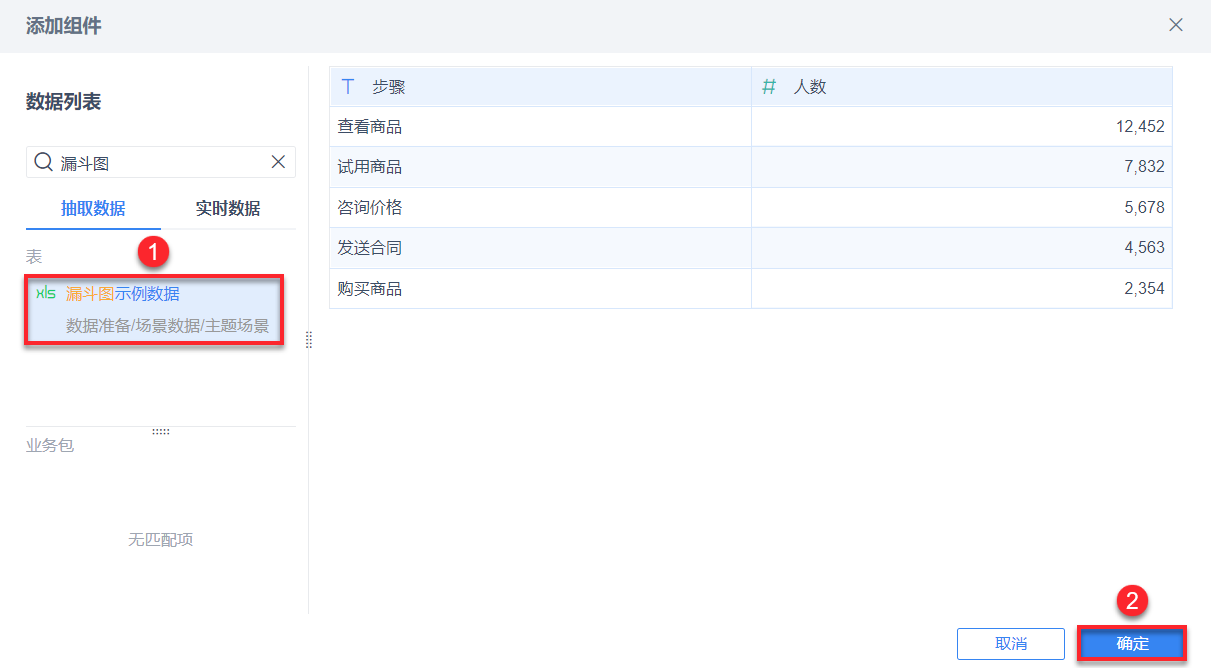Select the 试用商品 cell

(540, 167)
